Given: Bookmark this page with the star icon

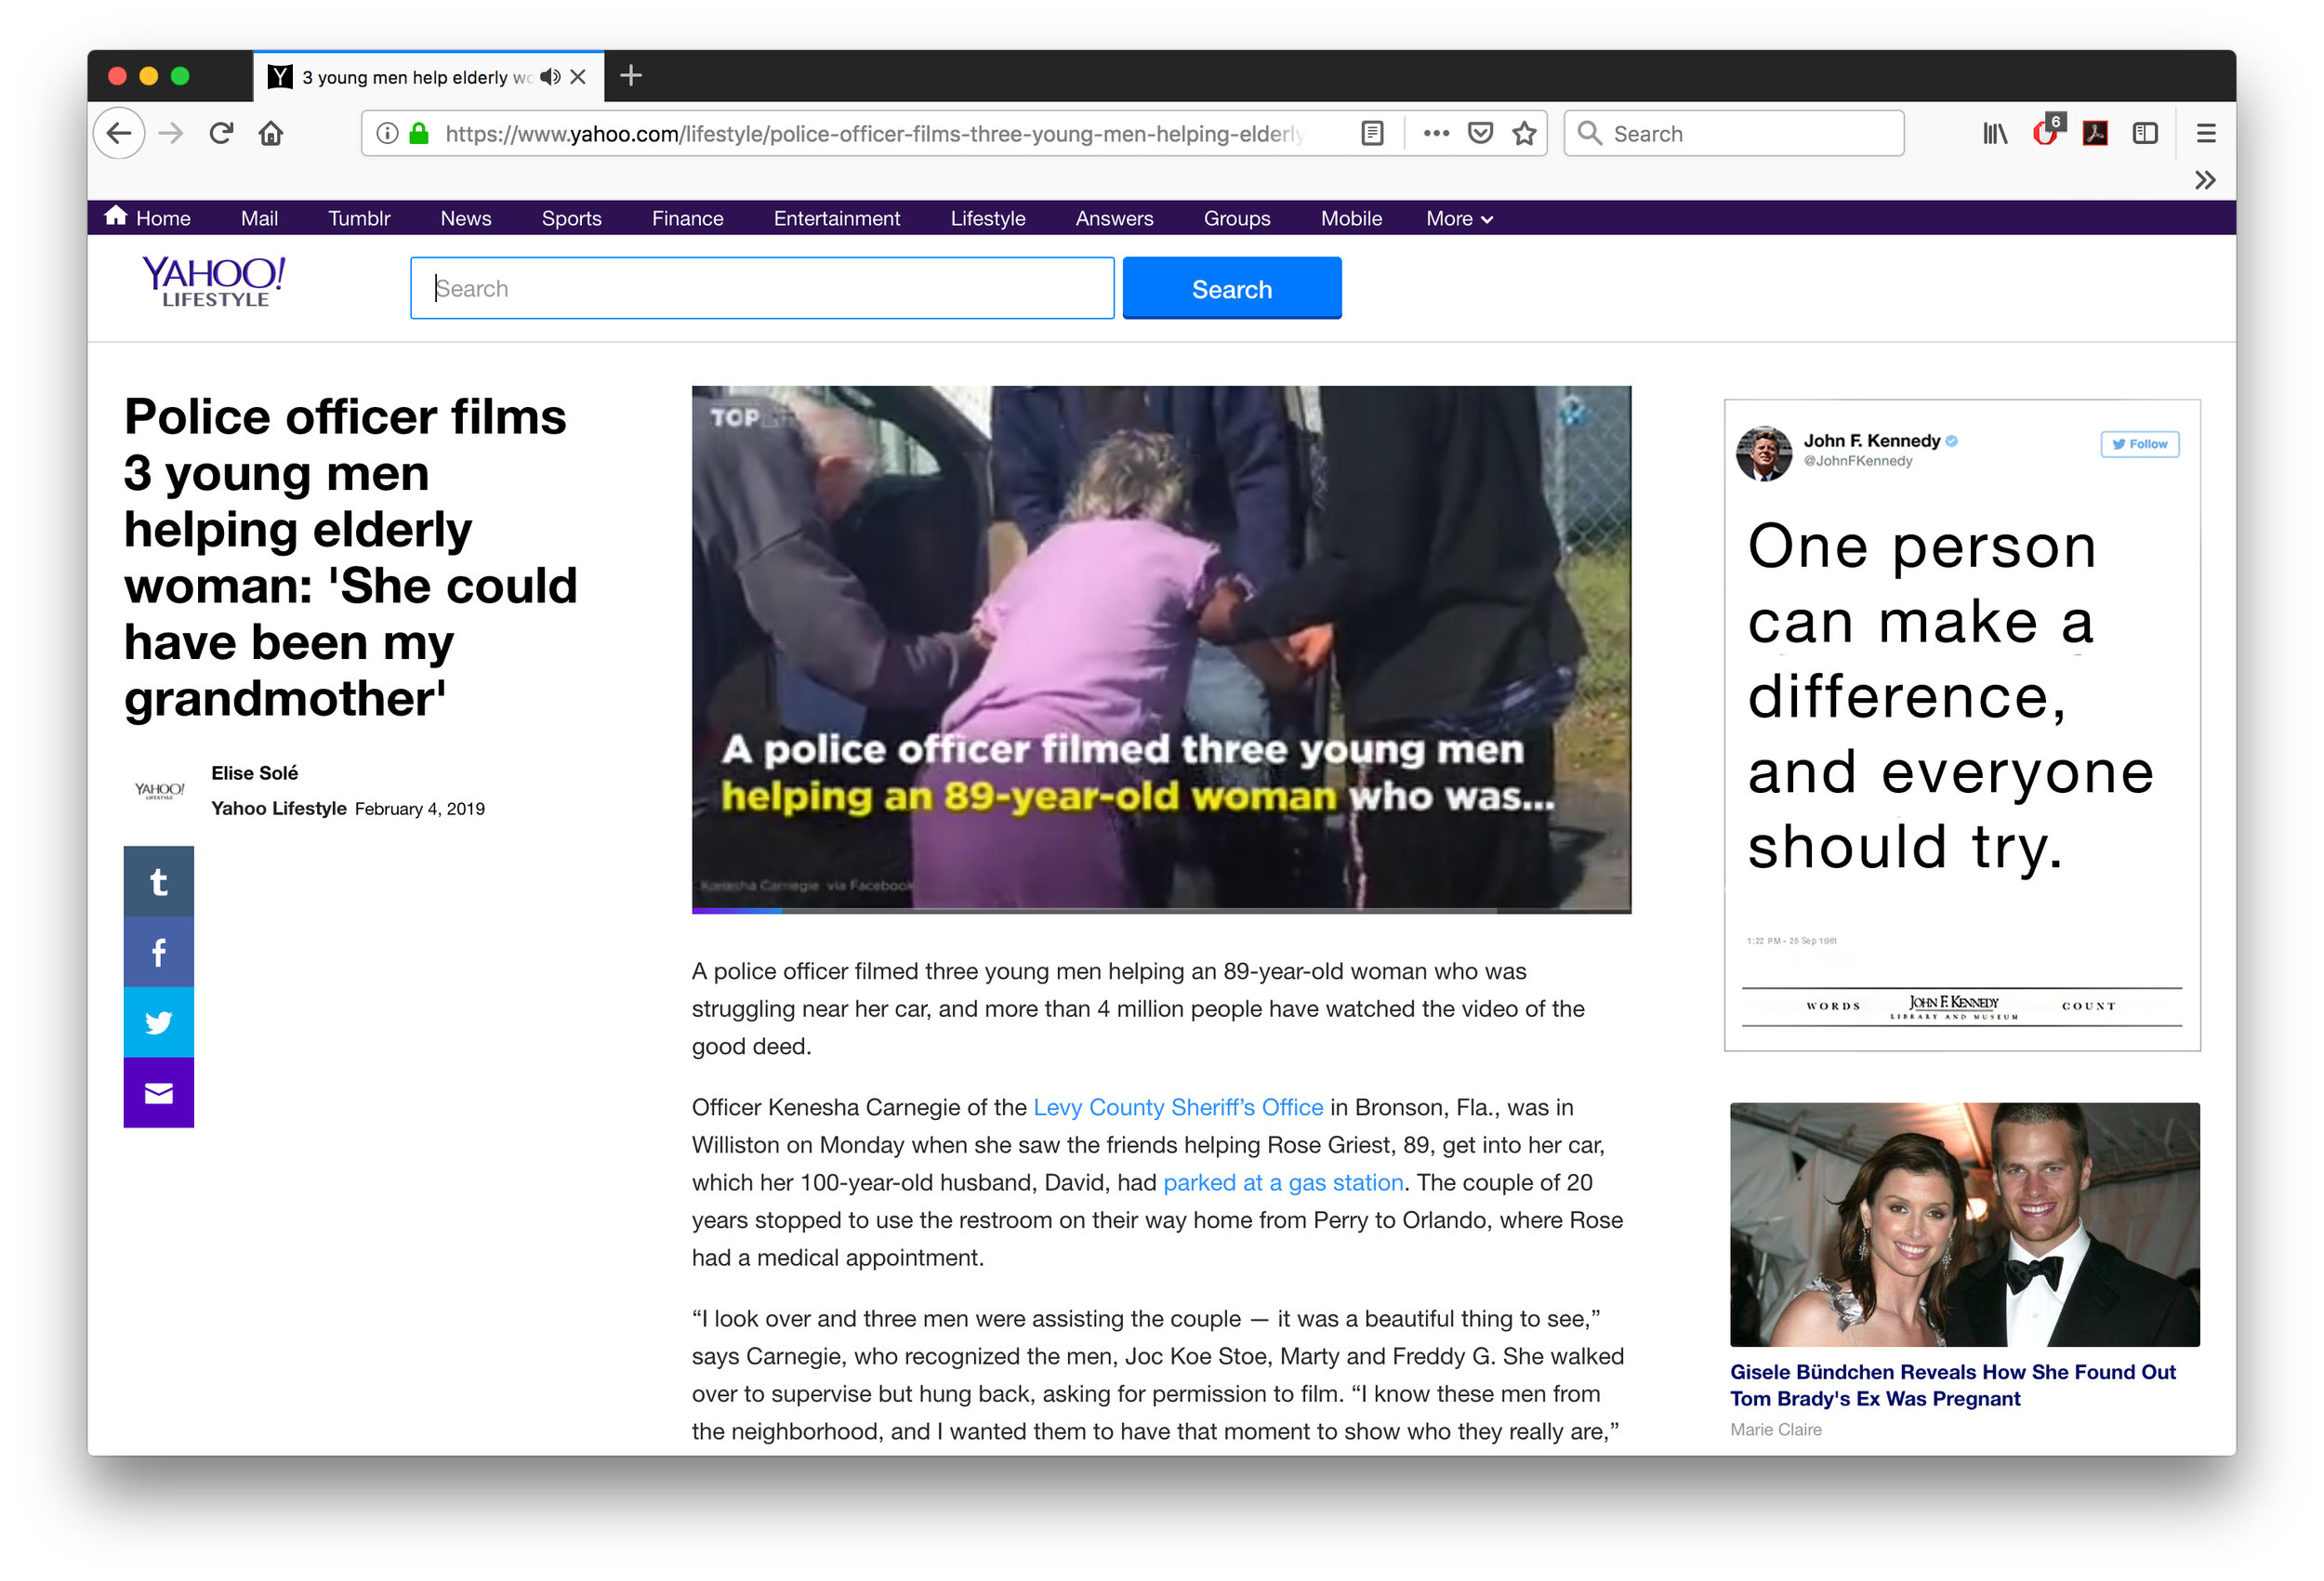Looking at the screenshot, I should click(1524, 133).
